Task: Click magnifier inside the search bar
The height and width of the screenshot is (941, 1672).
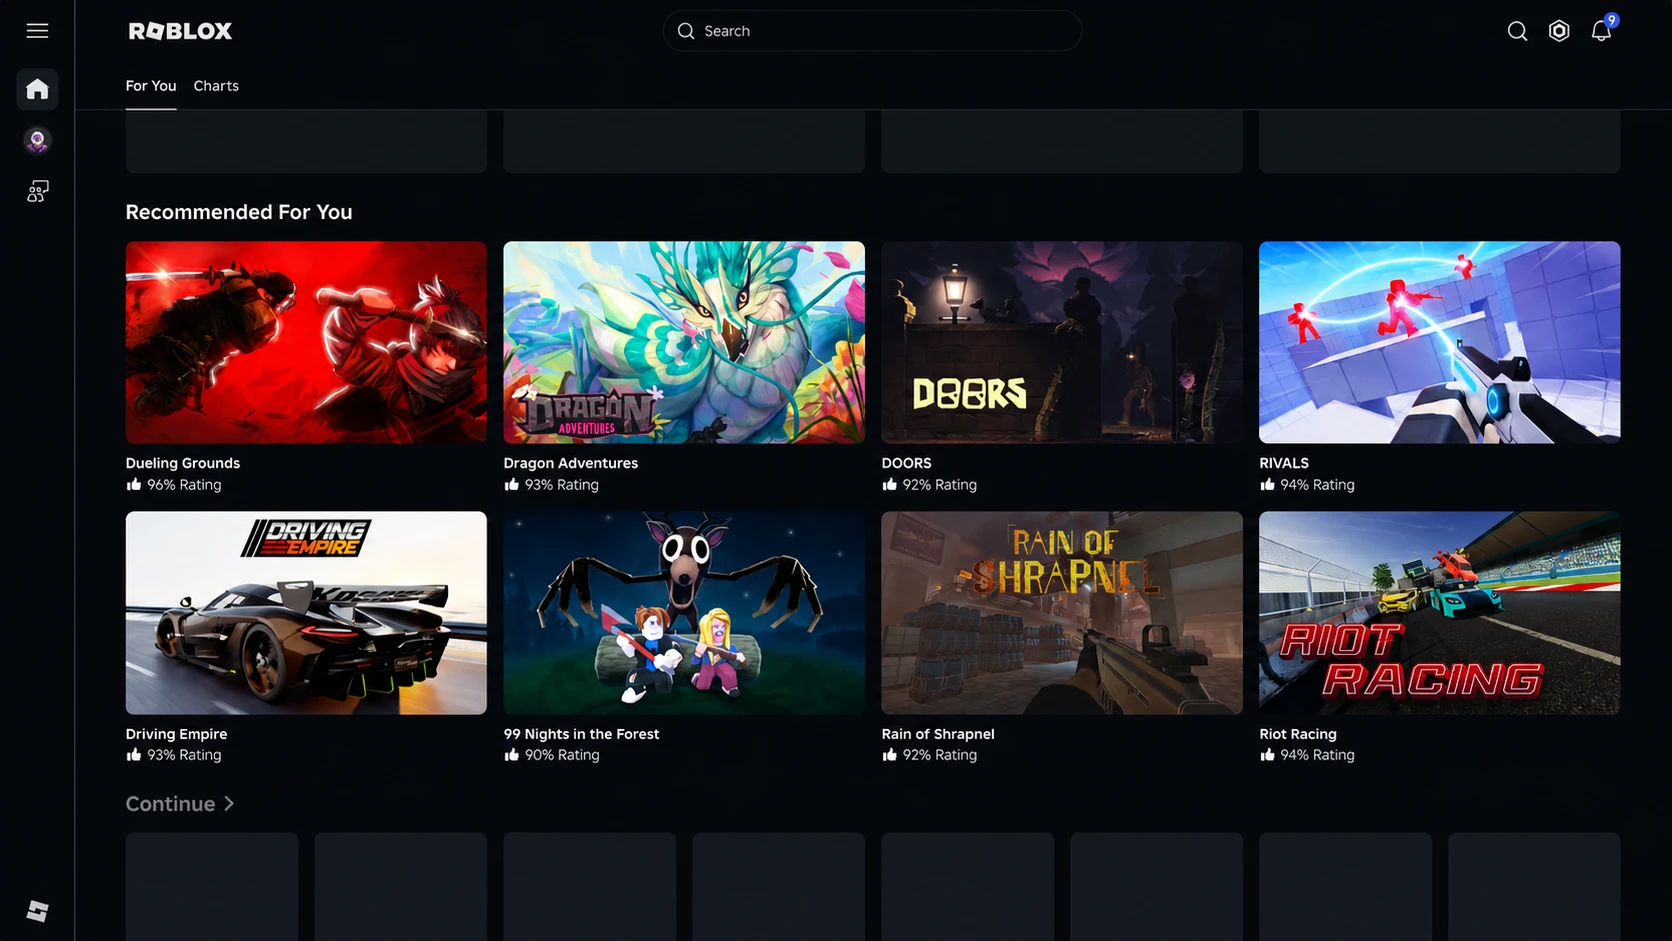Action: [x=686, y=31]
